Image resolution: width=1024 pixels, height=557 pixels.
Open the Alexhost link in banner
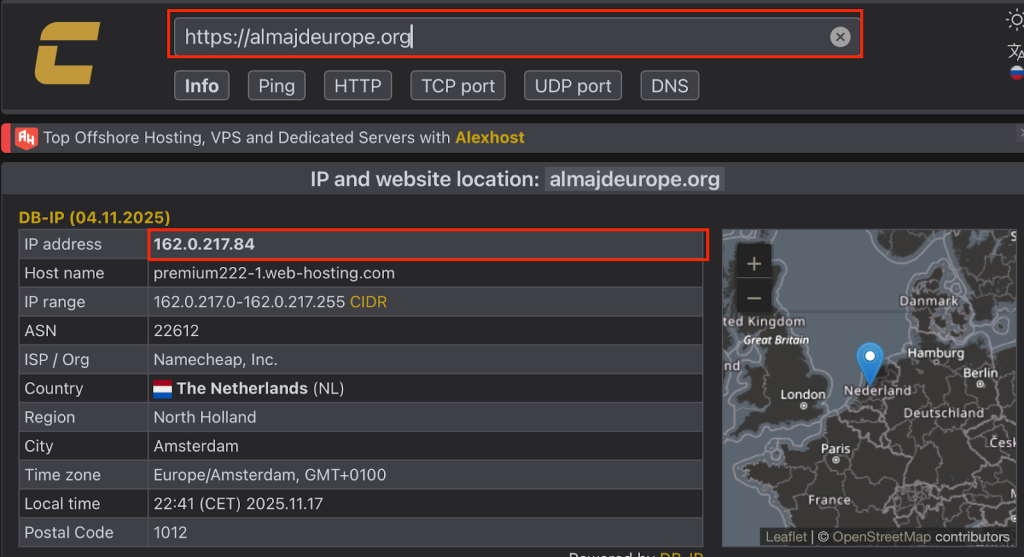[x=489, y=137]
